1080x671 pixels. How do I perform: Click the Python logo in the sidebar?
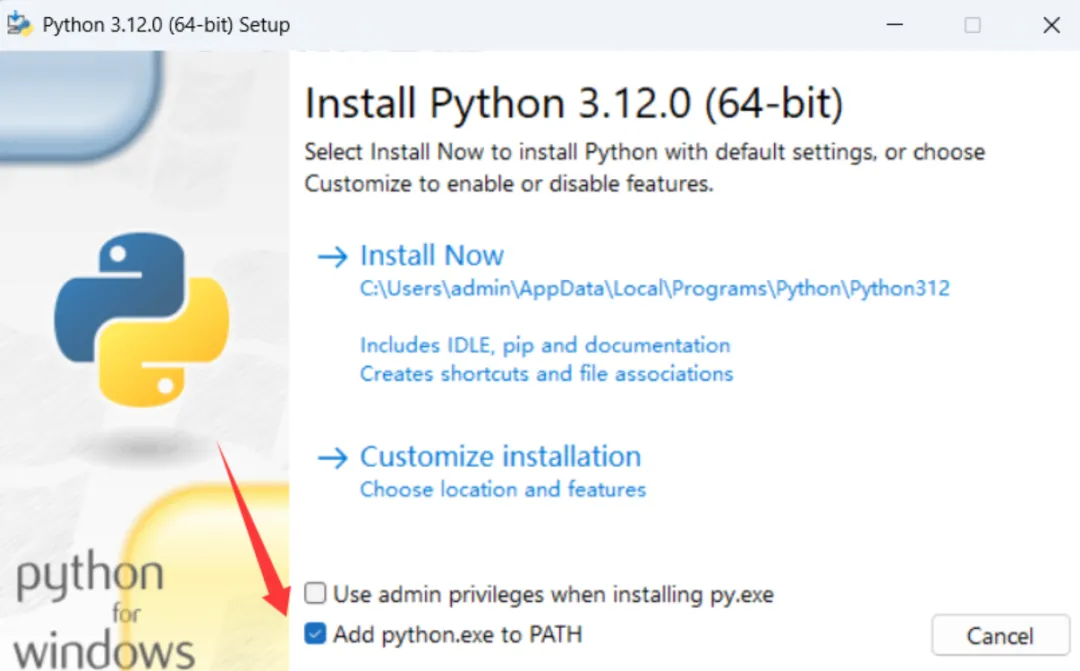(x=142, y=320)
